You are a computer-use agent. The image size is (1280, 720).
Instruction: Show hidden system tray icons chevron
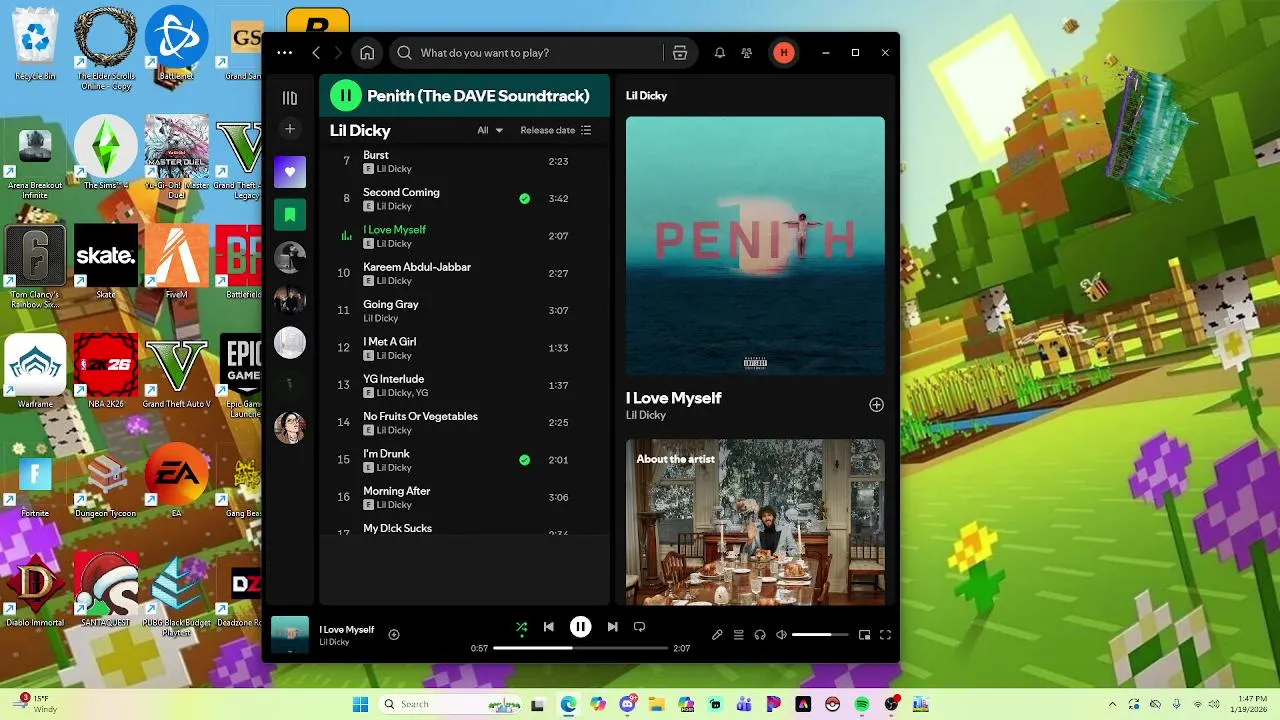pos(1112,704)
